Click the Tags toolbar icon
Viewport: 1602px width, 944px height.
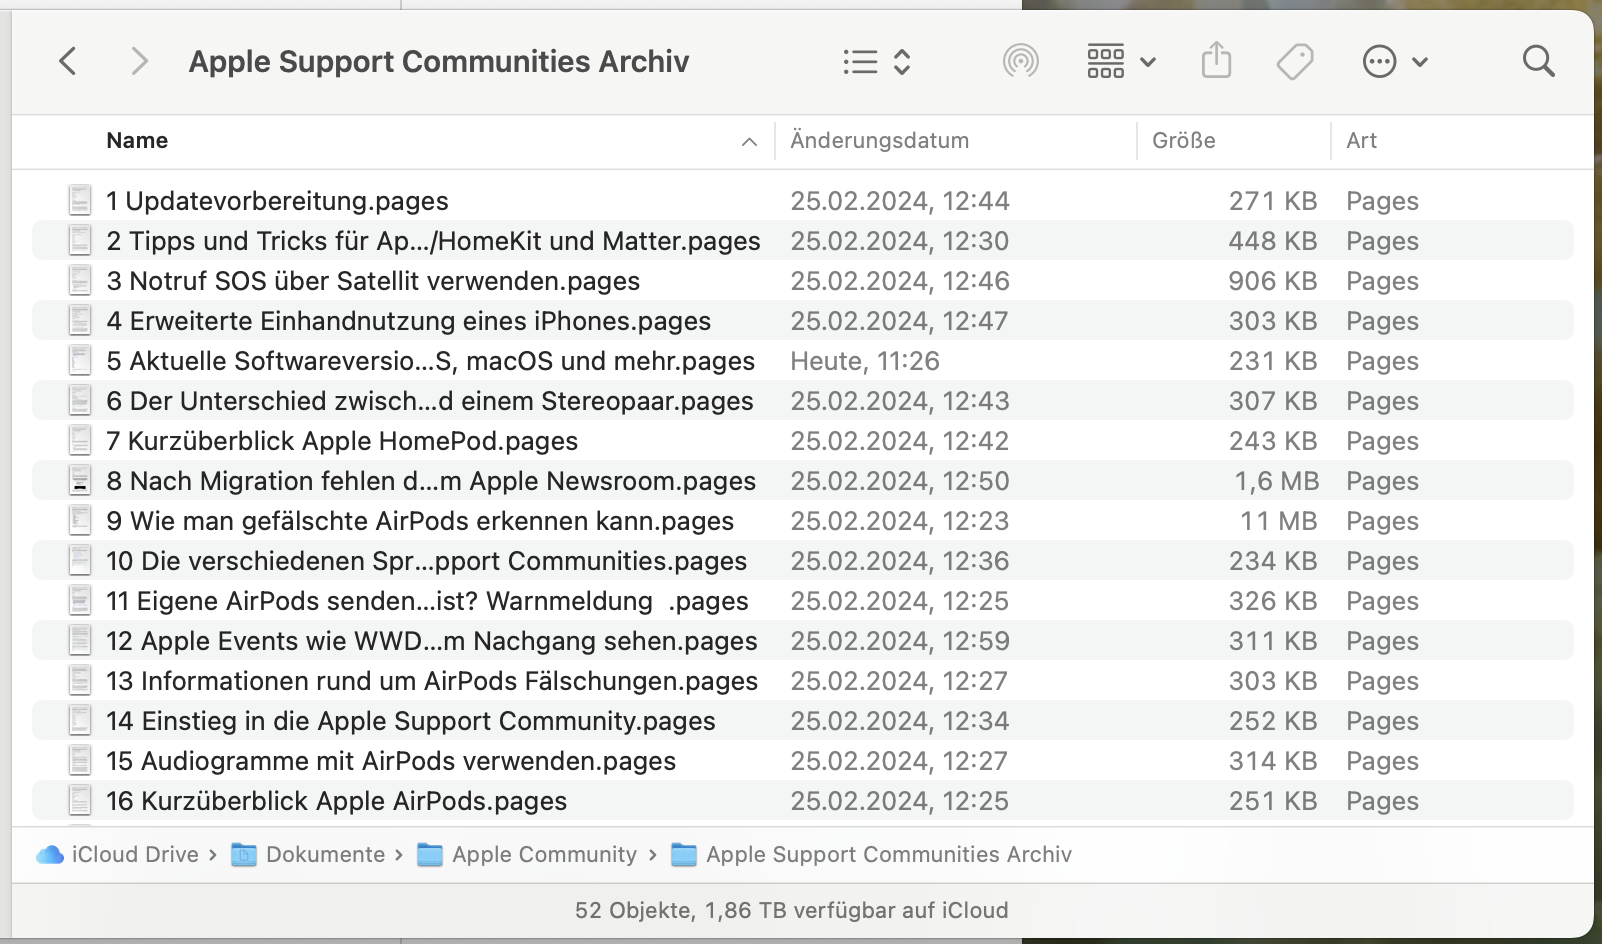[1294, 62]
